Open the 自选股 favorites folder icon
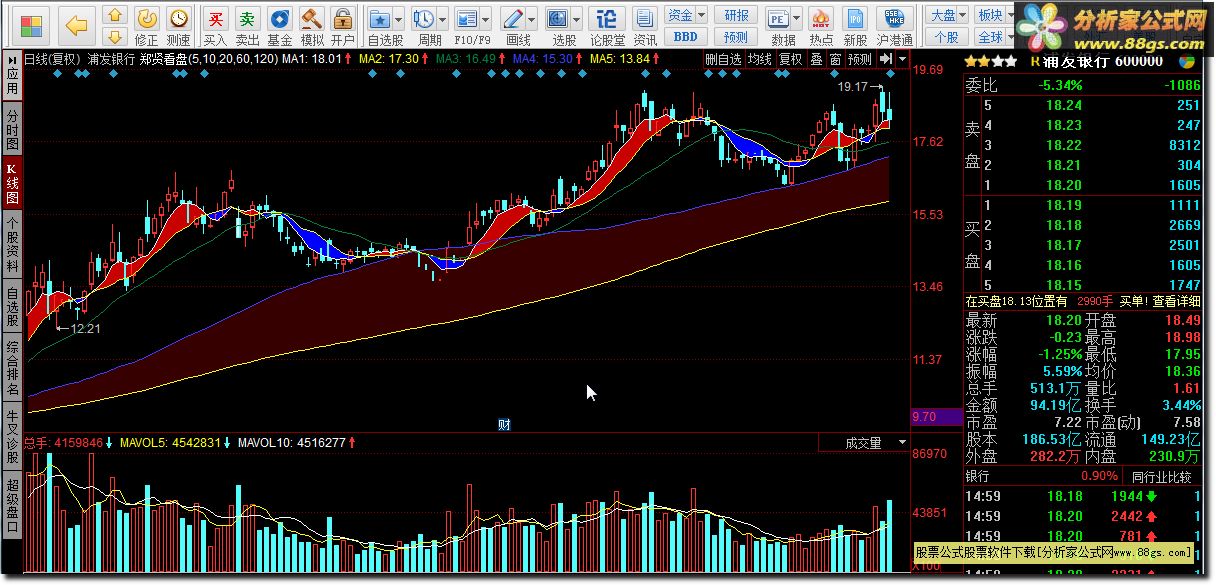Image resolution: width=1216 pixels, height=585 pixels. [x=380, y=19]
